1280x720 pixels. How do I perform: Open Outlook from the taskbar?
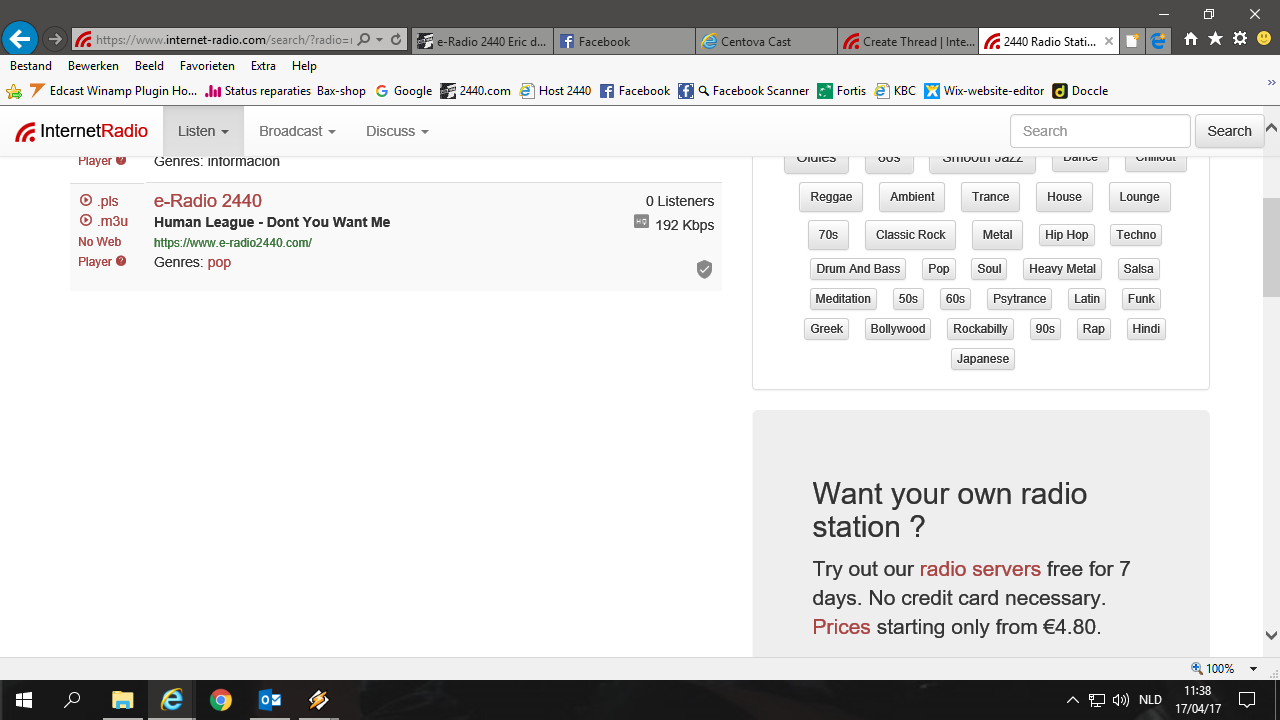point(270,700)
